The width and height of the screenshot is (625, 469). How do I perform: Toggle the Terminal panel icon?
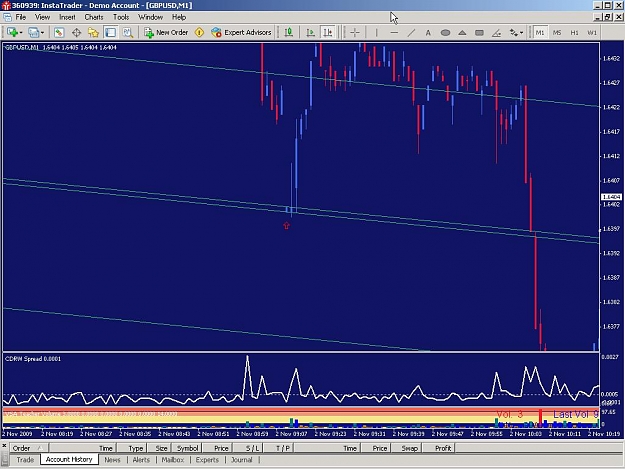coord(110,32)
